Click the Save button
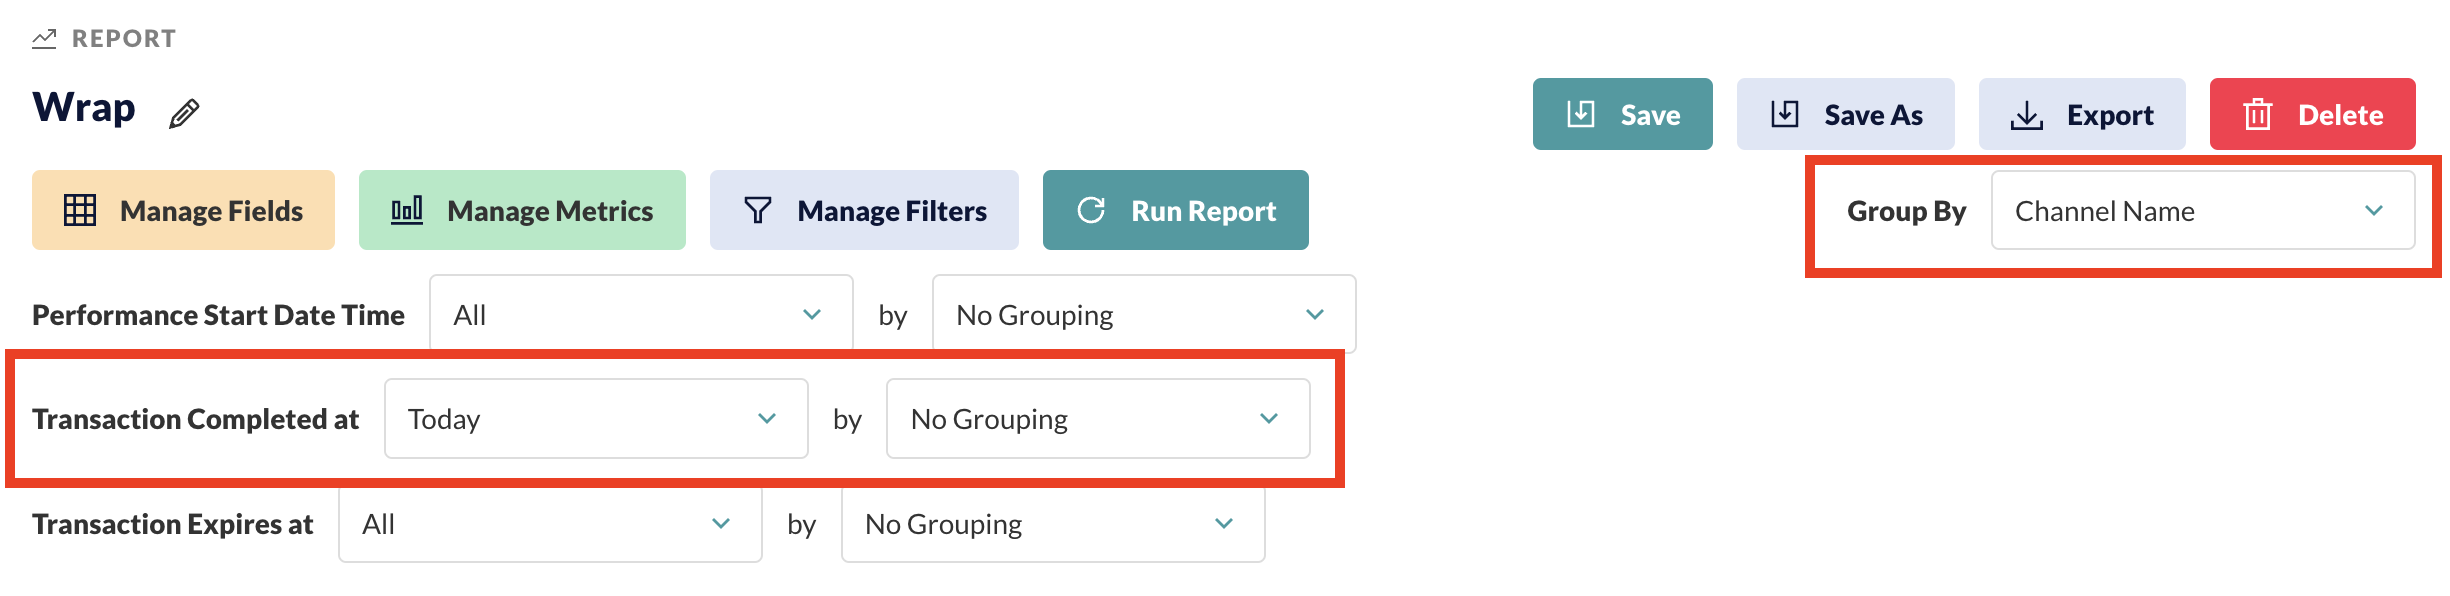Image resolution: width=2450 pixels, height=596 pixels. (1622, 114)
